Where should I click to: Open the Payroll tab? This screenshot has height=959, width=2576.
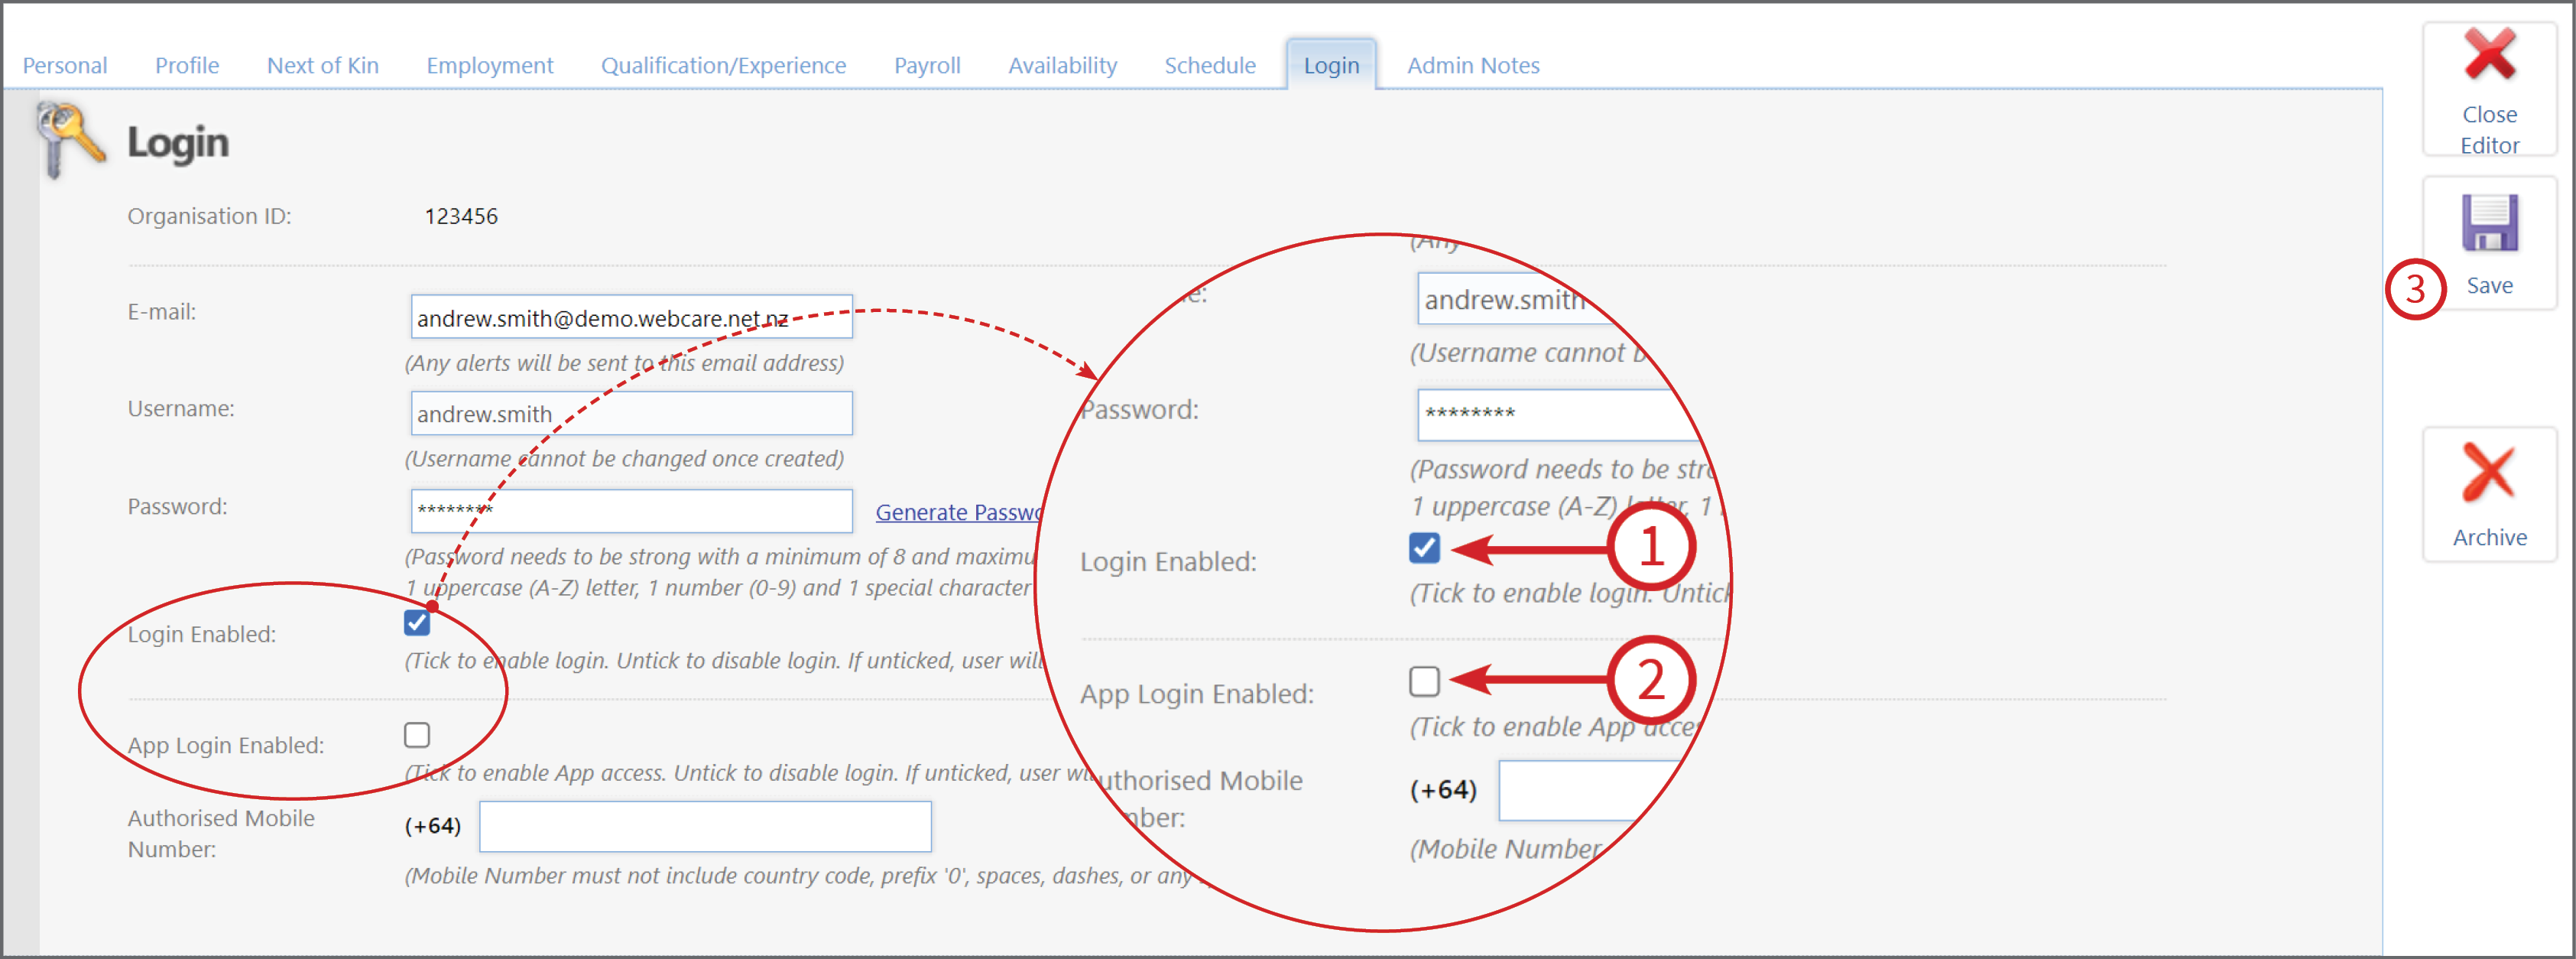click(927, 64)
